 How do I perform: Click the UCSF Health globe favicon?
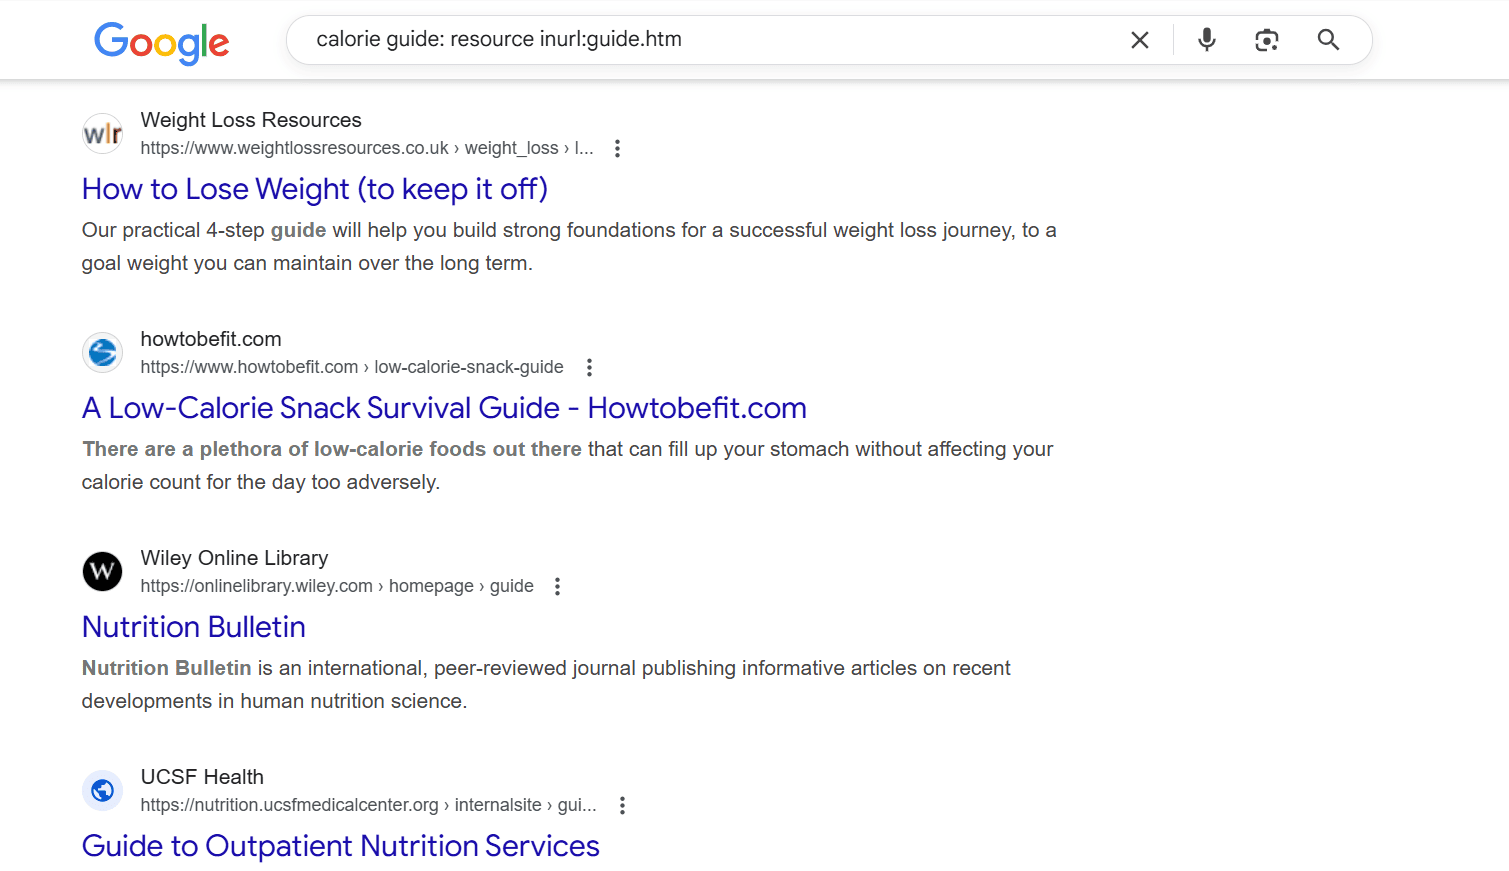pyautogui.click(x=102, y=790)
